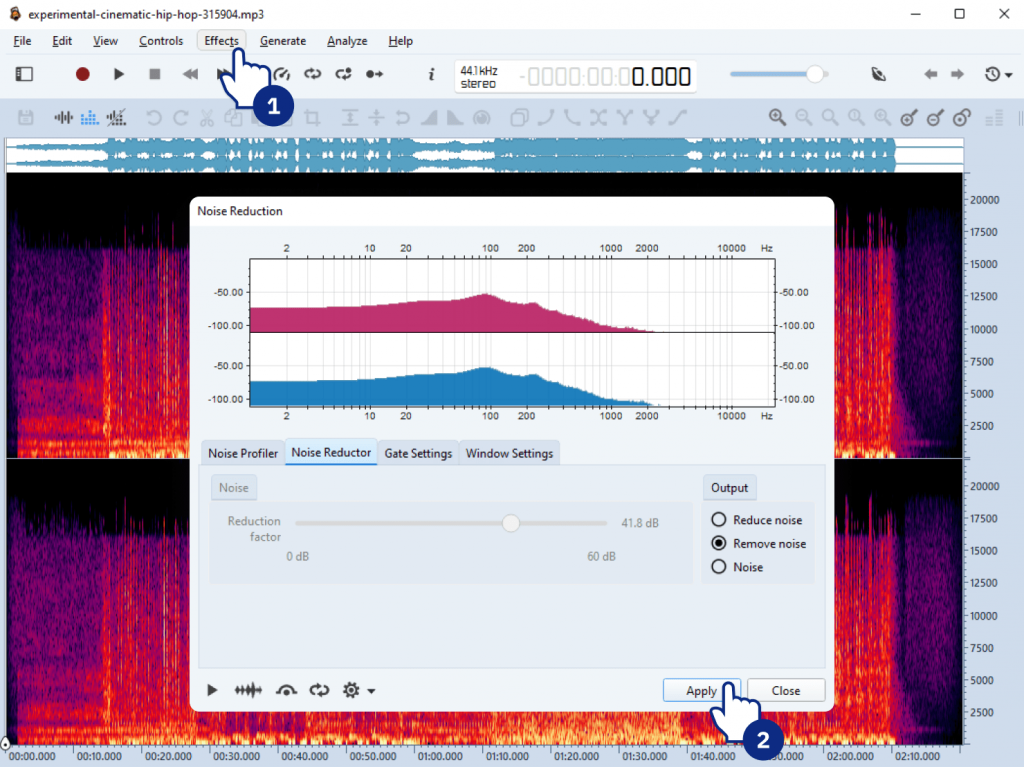Click the marker icon with circle outline
Screen dimensions: 1024x767
[961, 118]
